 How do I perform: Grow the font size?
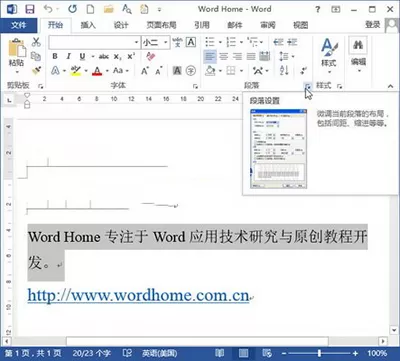point(145,71)
